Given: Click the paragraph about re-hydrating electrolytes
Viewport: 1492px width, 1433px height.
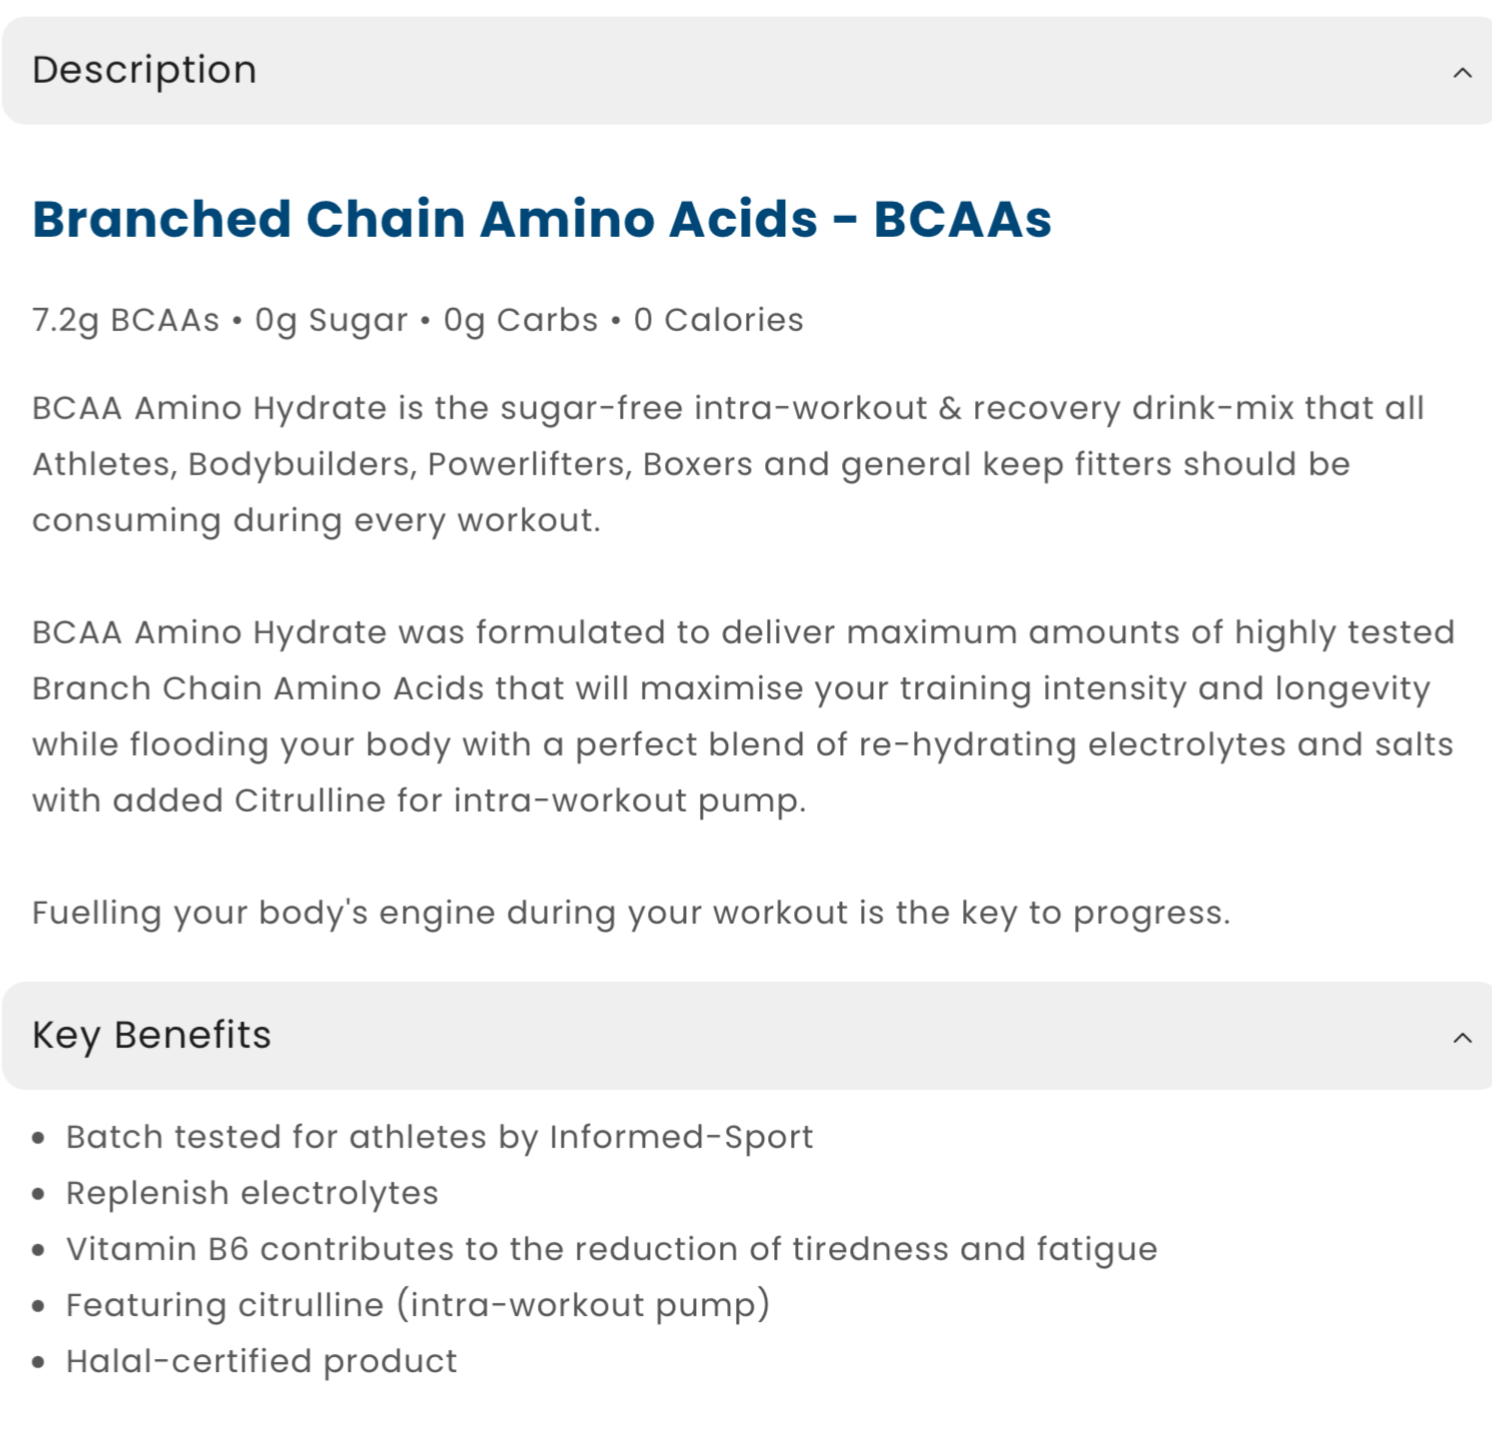Looking at the screenshot, I should pyautogui.click(x=742, y=716).
